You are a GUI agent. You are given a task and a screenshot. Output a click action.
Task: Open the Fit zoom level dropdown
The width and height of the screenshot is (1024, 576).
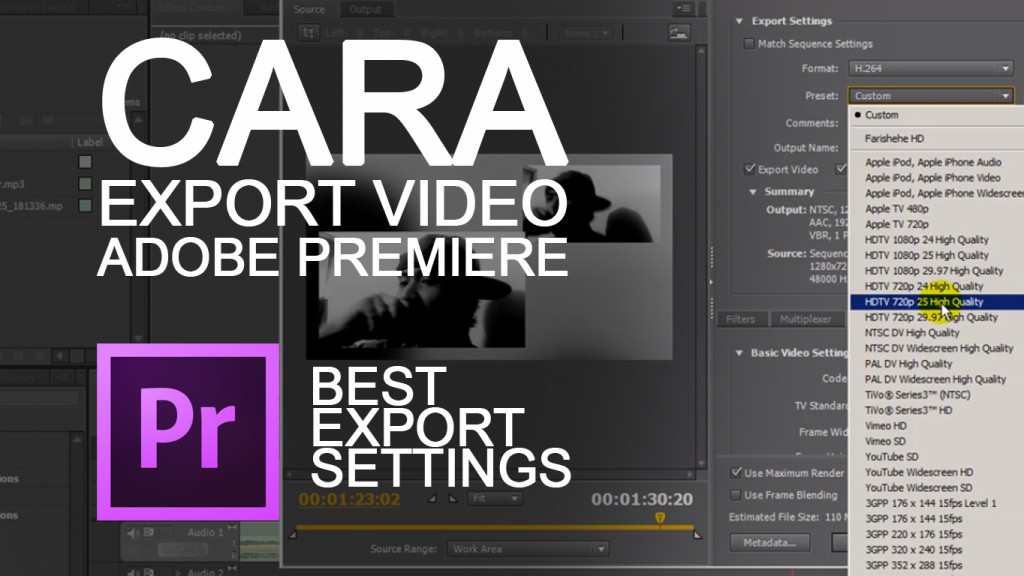click(495, 498)
